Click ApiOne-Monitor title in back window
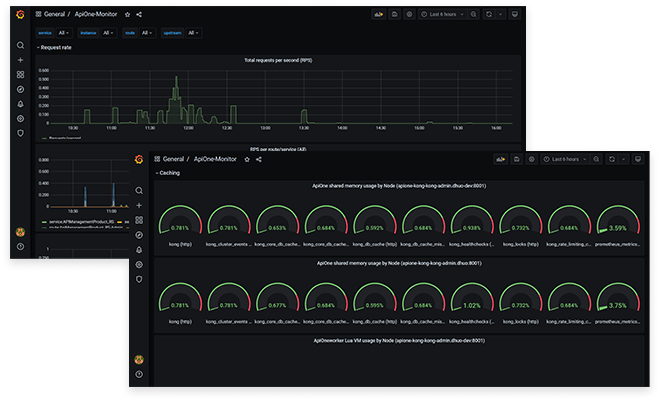This screenshot has width=660, height=401. (x=96, y=14)
